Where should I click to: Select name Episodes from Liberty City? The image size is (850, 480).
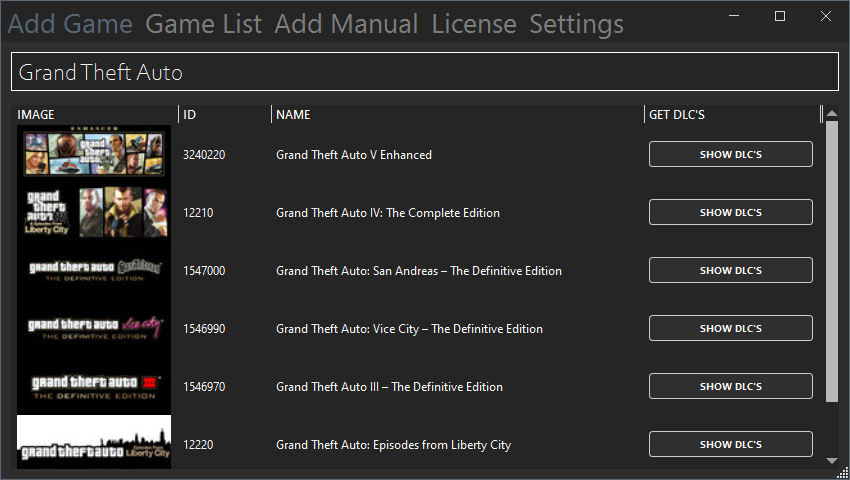[394, 445]
